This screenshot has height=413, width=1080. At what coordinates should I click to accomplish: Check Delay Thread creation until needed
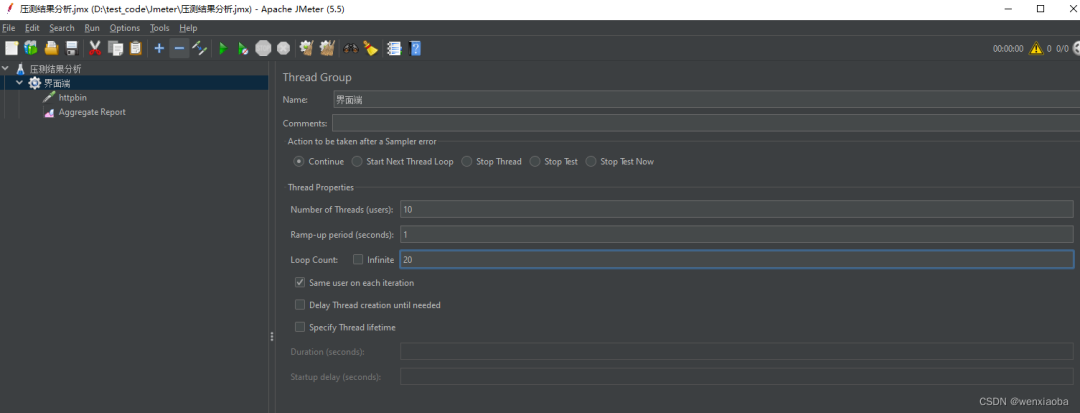point(300,304)
